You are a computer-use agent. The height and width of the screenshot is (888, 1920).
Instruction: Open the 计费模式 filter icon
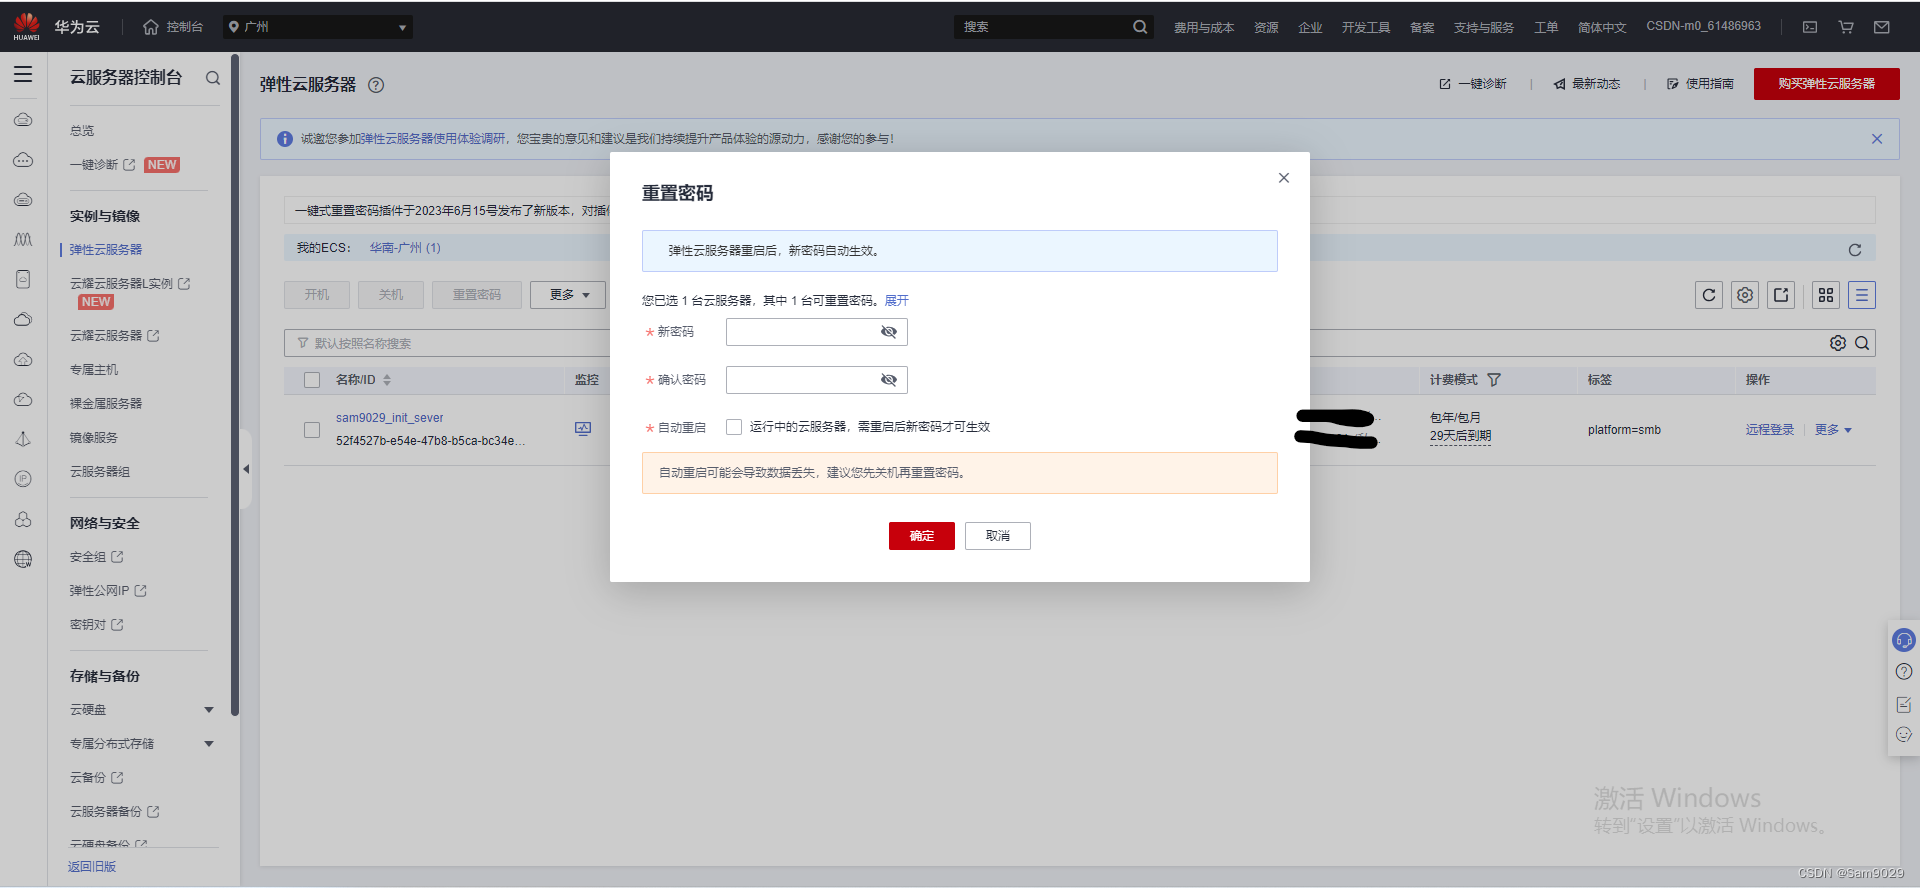click(x=1494, y=380)
